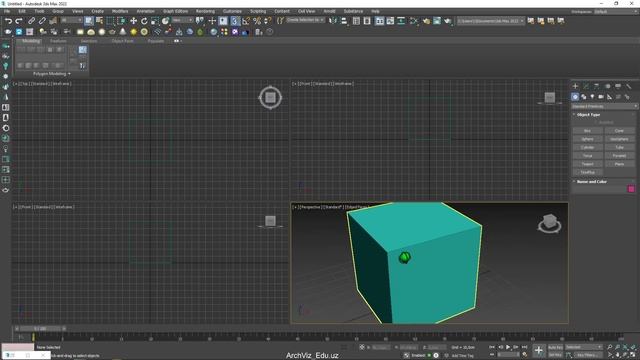Click the Box primitive button
Image resolution: width=640 pixels, height=360 pixels.
pyautogui.click(x=587, y=131)
